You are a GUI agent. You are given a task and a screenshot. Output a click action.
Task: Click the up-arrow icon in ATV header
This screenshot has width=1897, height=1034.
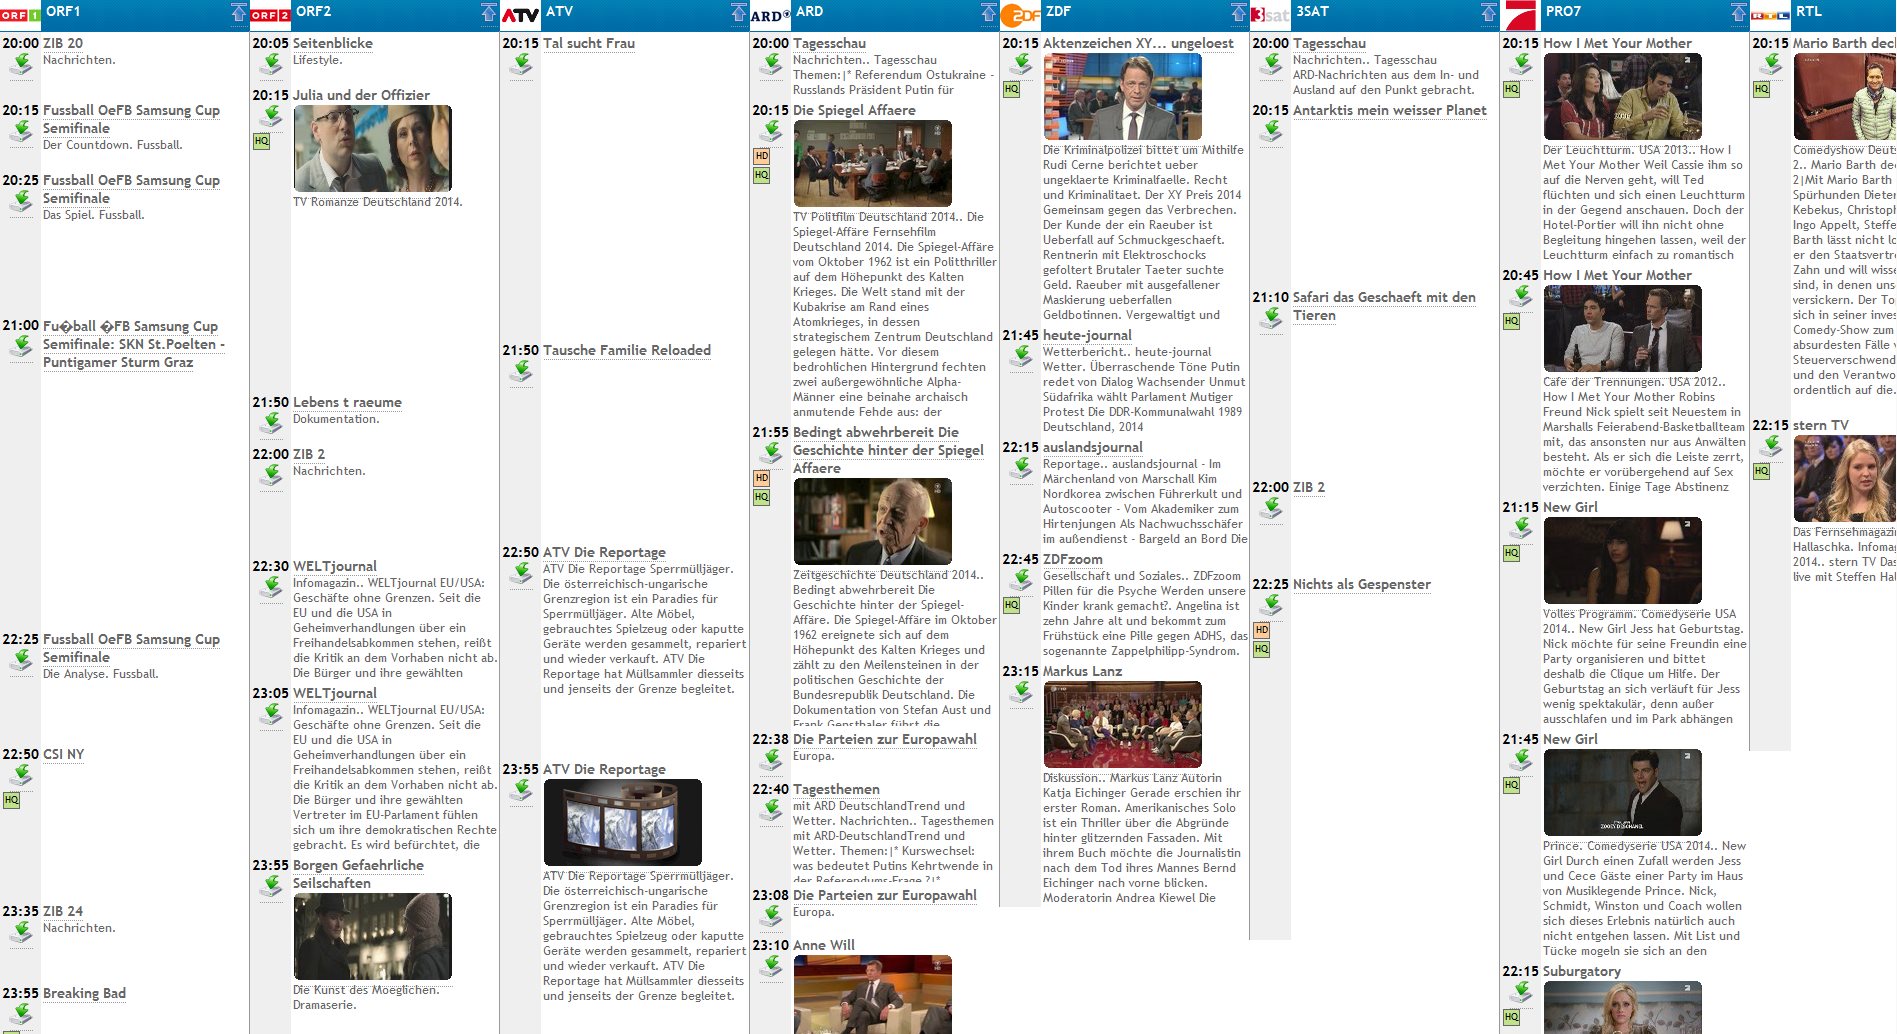pyautogui.click(x=738, y=12)
